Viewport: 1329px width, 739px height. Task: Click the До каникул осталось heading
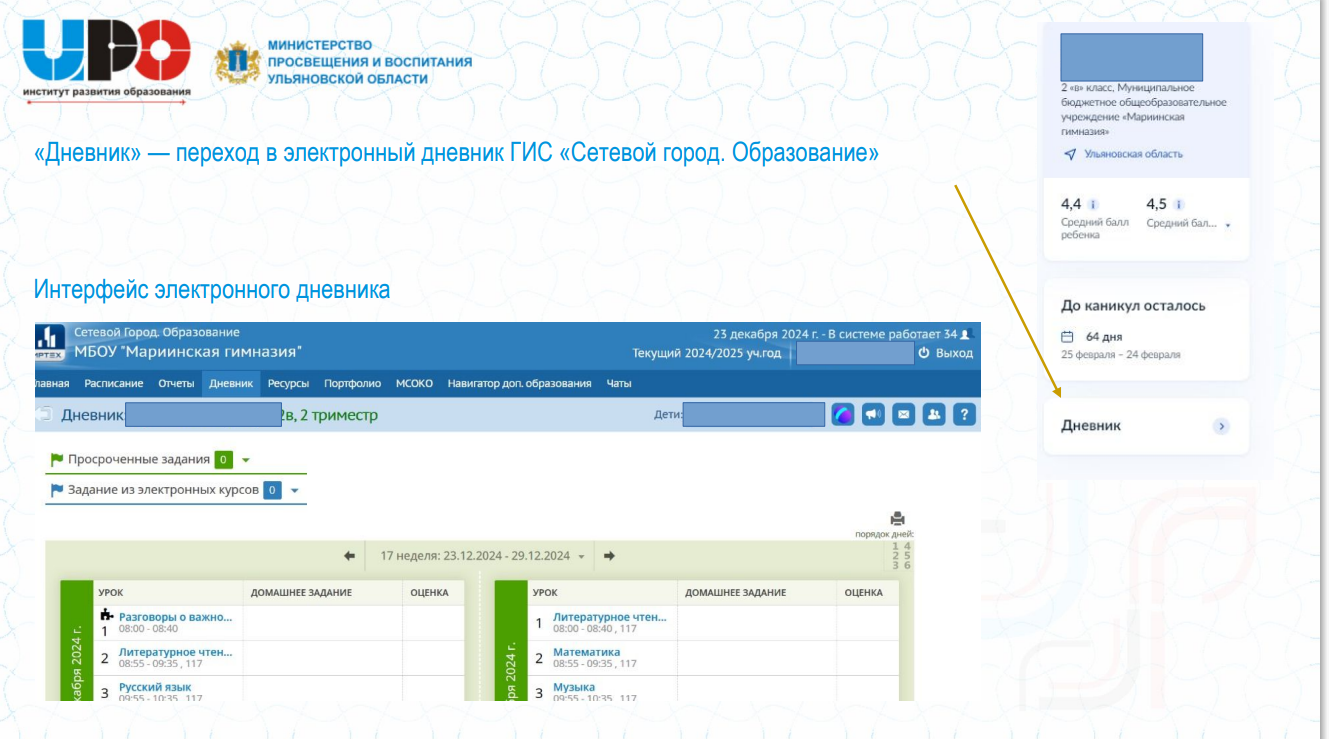[x=1133, y=306]
